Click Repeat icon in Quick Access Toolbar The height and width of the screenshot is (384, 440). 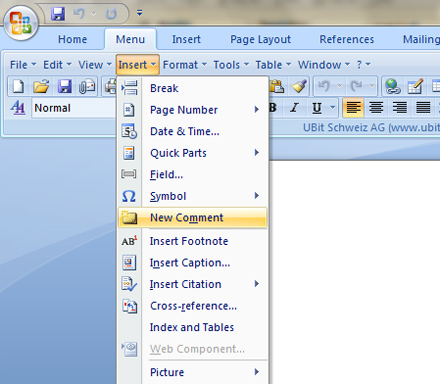pyautogui.click(x=111, y=14)
